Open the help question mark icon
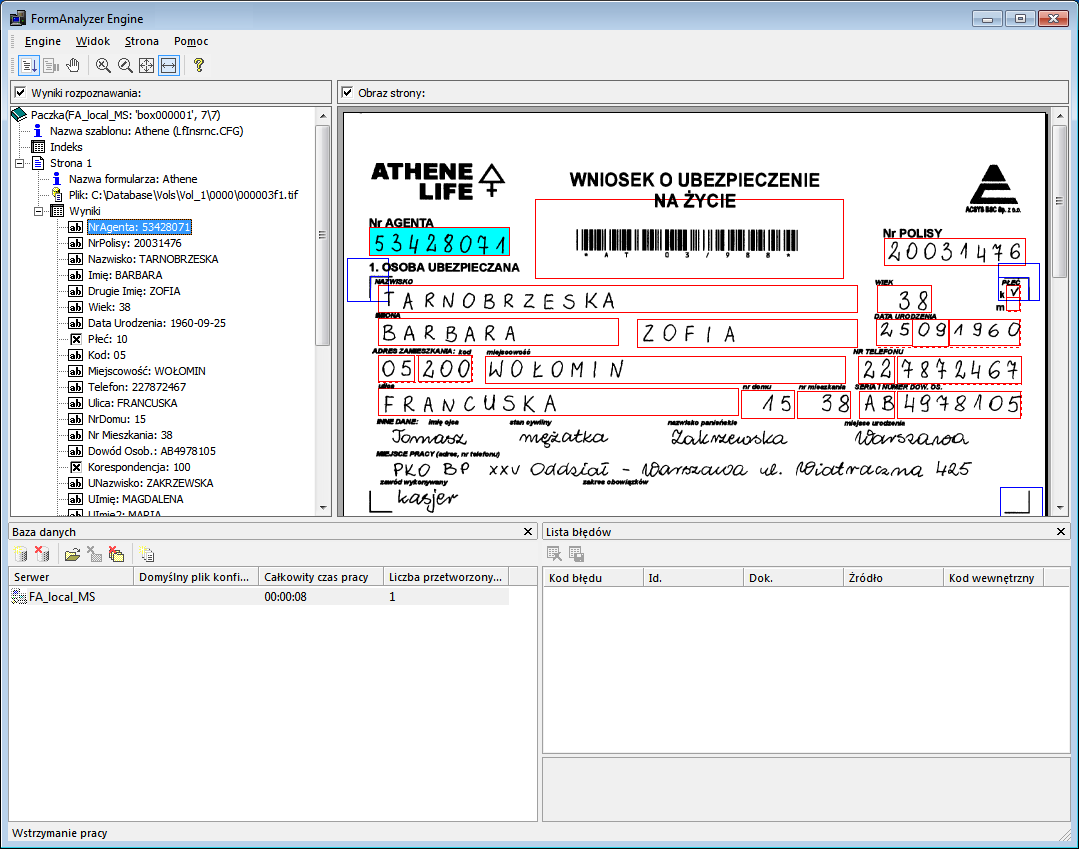1079x849 pixels. point(199,65)
